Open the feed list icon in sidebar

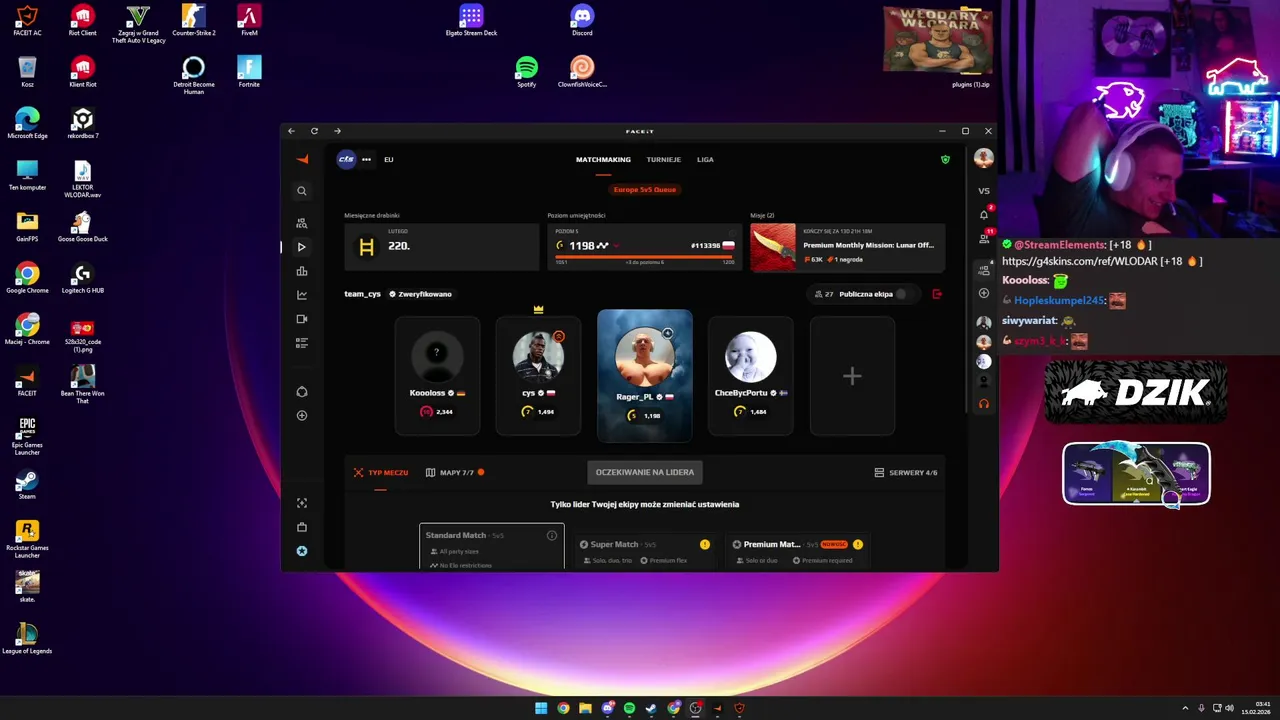point(302,343)
